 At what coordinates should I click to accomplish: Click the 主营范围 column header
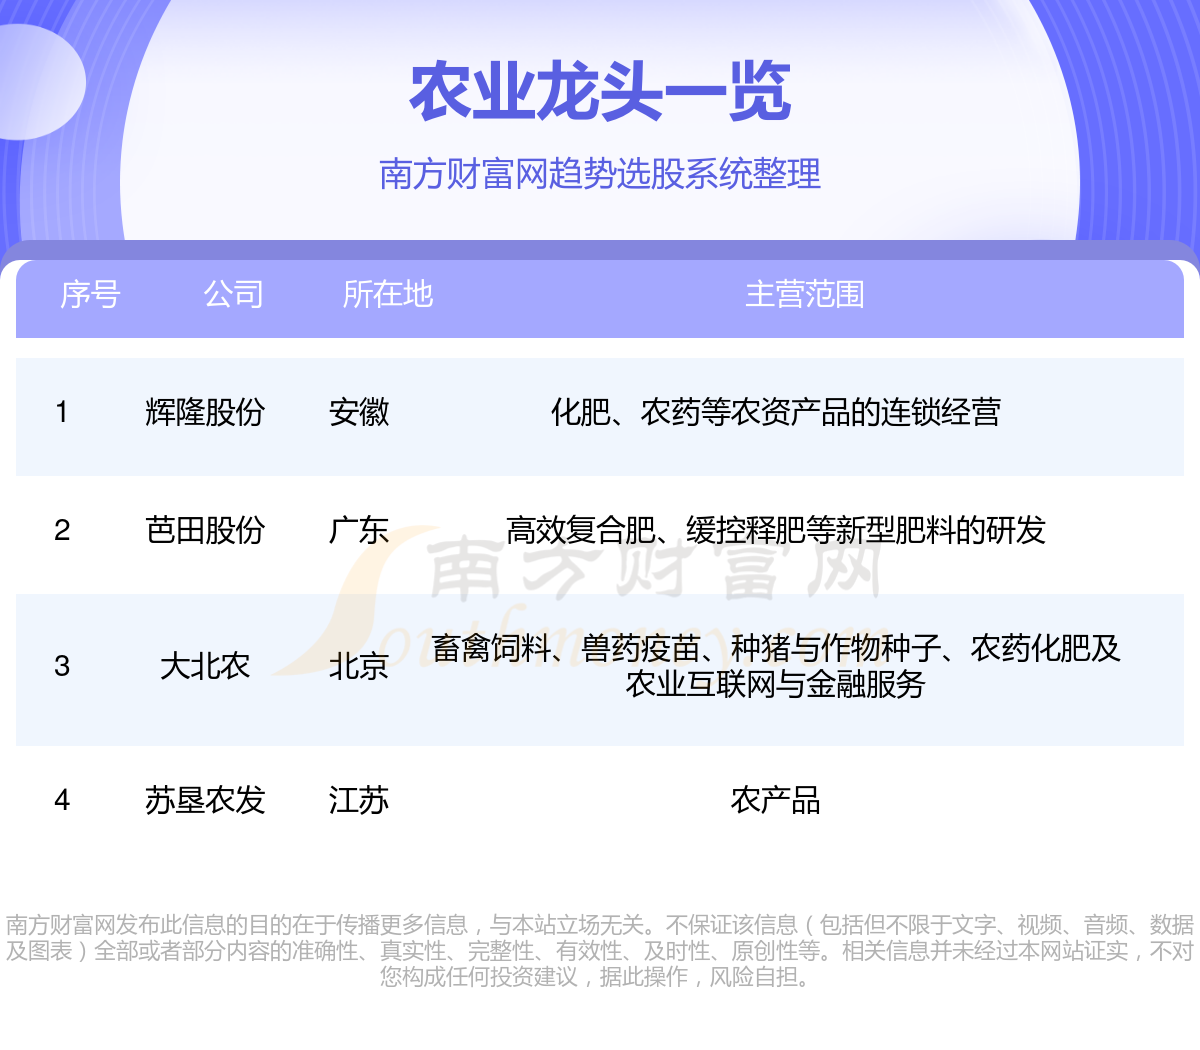pyautogui.click(x=805, y=294)
